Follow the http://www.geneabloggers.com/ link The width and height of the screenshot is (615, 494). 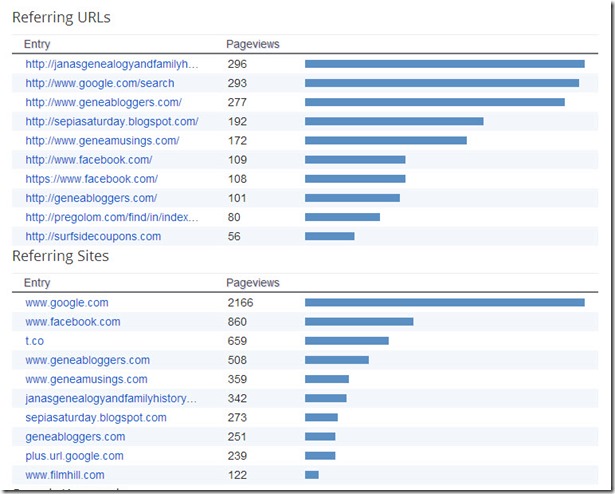(x=104, y=102)
